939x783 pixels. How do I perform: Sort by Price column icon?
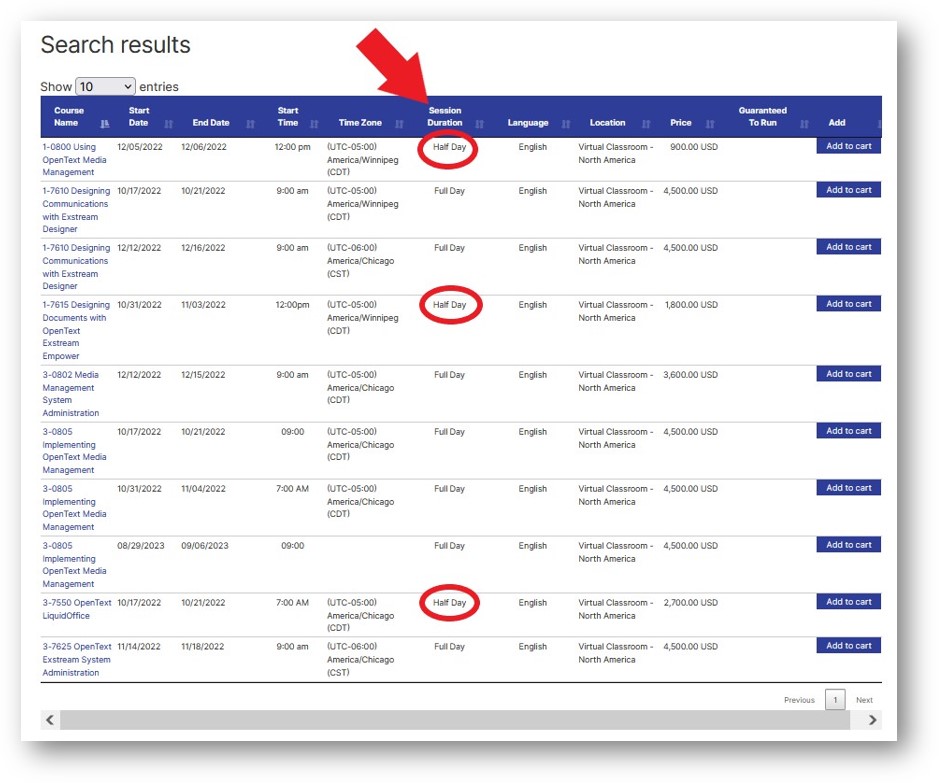[x=710, y=124]
